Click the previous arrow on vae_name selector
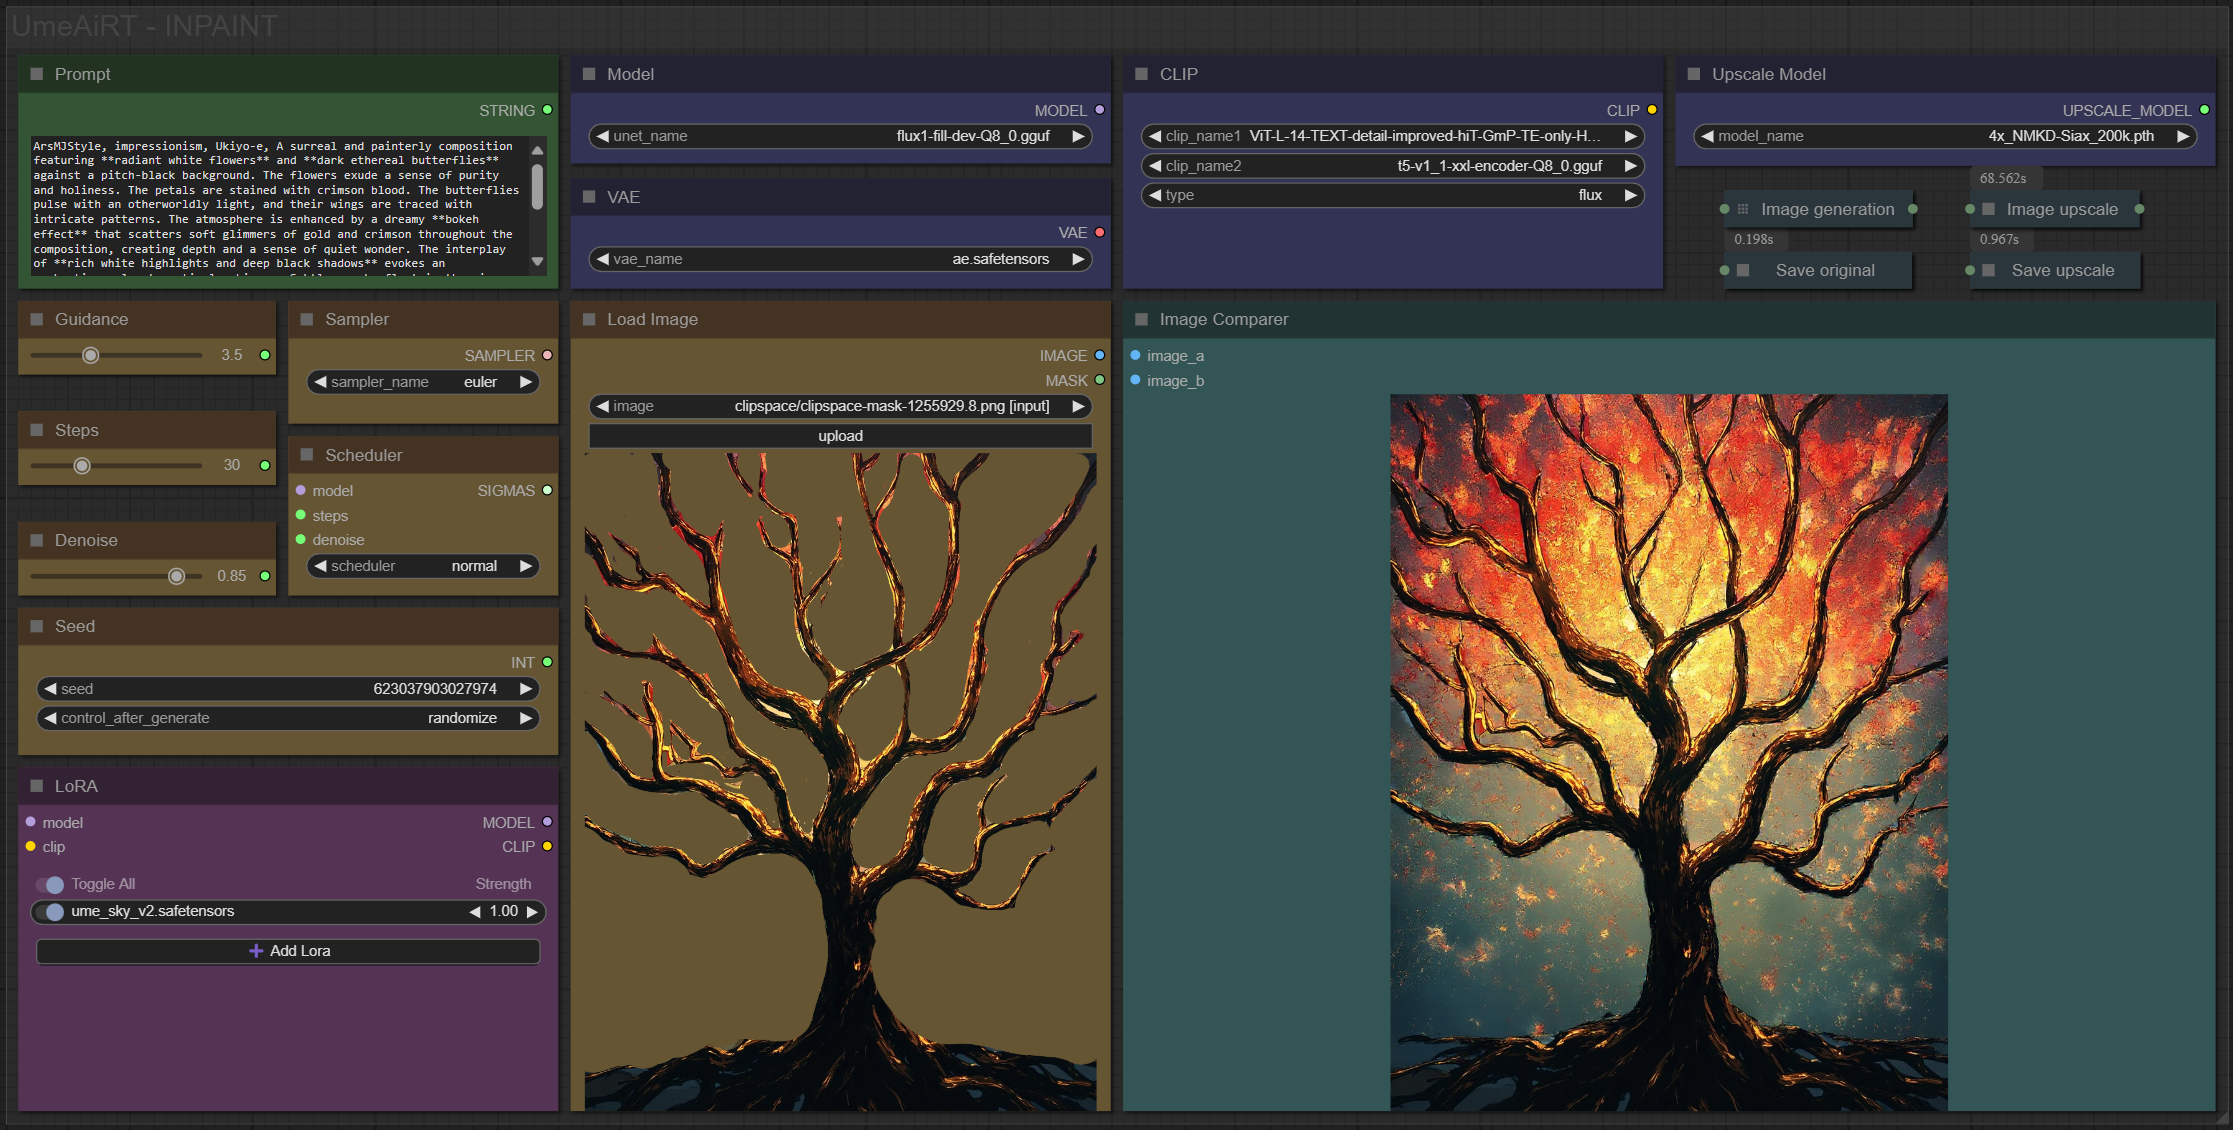 point(602,259)
